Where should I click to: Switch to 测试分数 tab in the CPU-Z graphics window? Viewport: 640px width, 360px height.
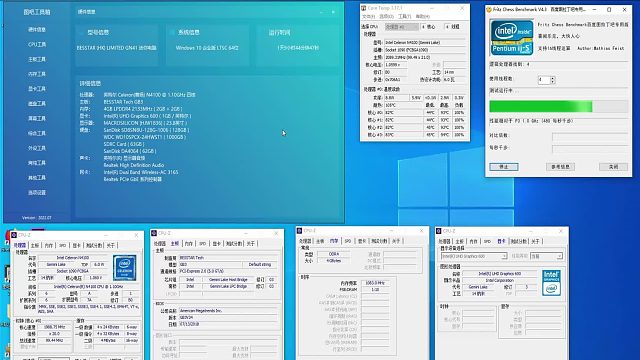pos(520,241)
